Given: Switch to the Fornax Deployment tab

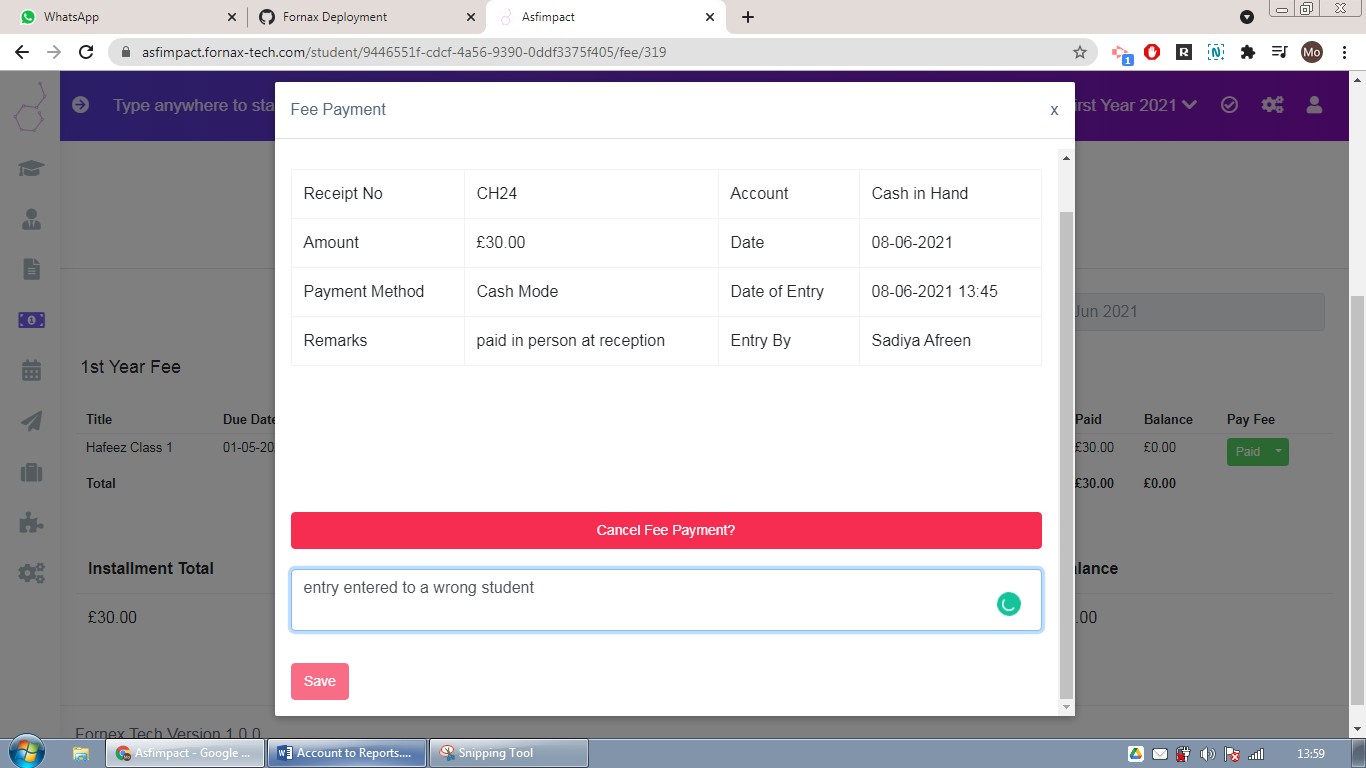Looking at the screenshot, I should 365,17.
